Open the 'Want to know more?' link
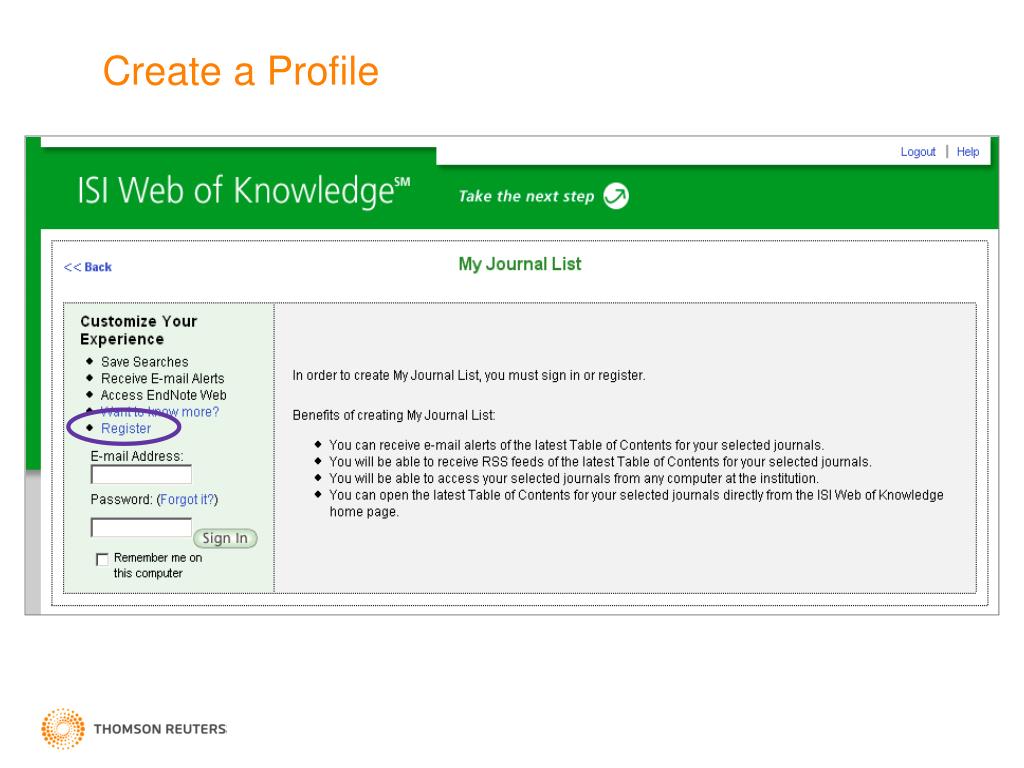This screenshot has width=1024, height=768. pyautogui.click(x=160, y=412)
